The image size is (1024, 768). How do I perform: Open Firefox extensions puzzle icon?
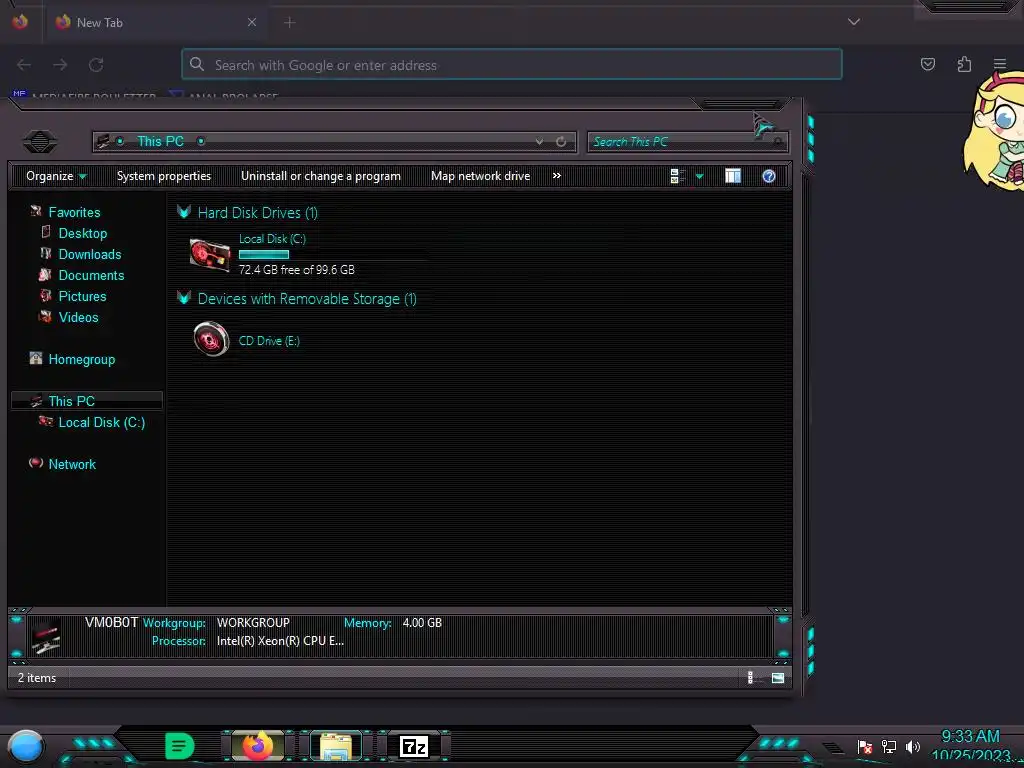[x=964, y=64]
